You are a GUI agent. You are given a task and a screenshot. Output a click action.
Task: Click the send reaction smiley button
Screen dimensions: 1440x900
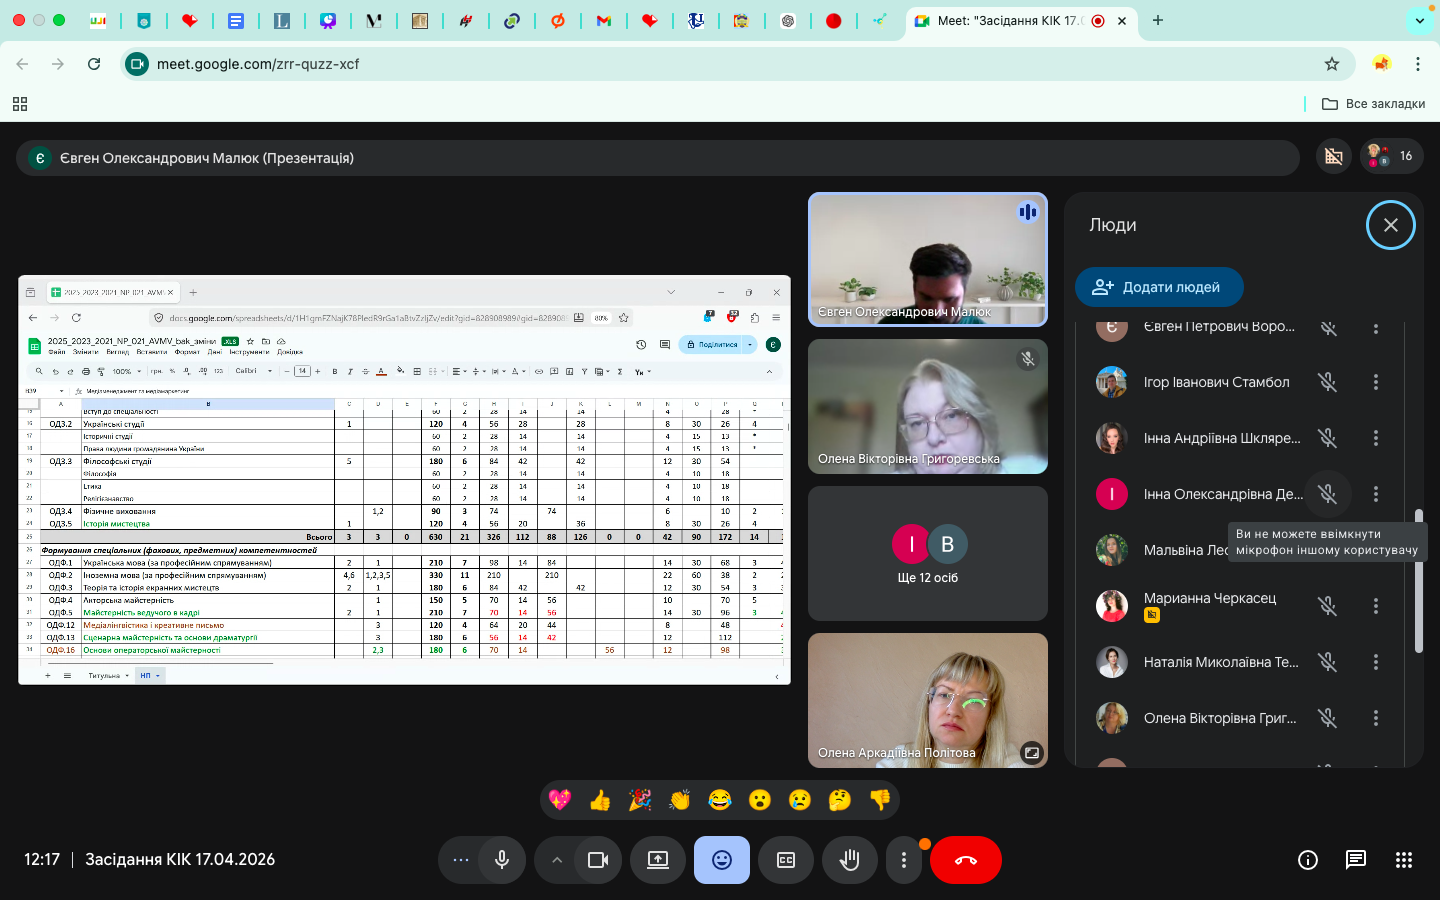pyautogui.click(x=722, y=860)
